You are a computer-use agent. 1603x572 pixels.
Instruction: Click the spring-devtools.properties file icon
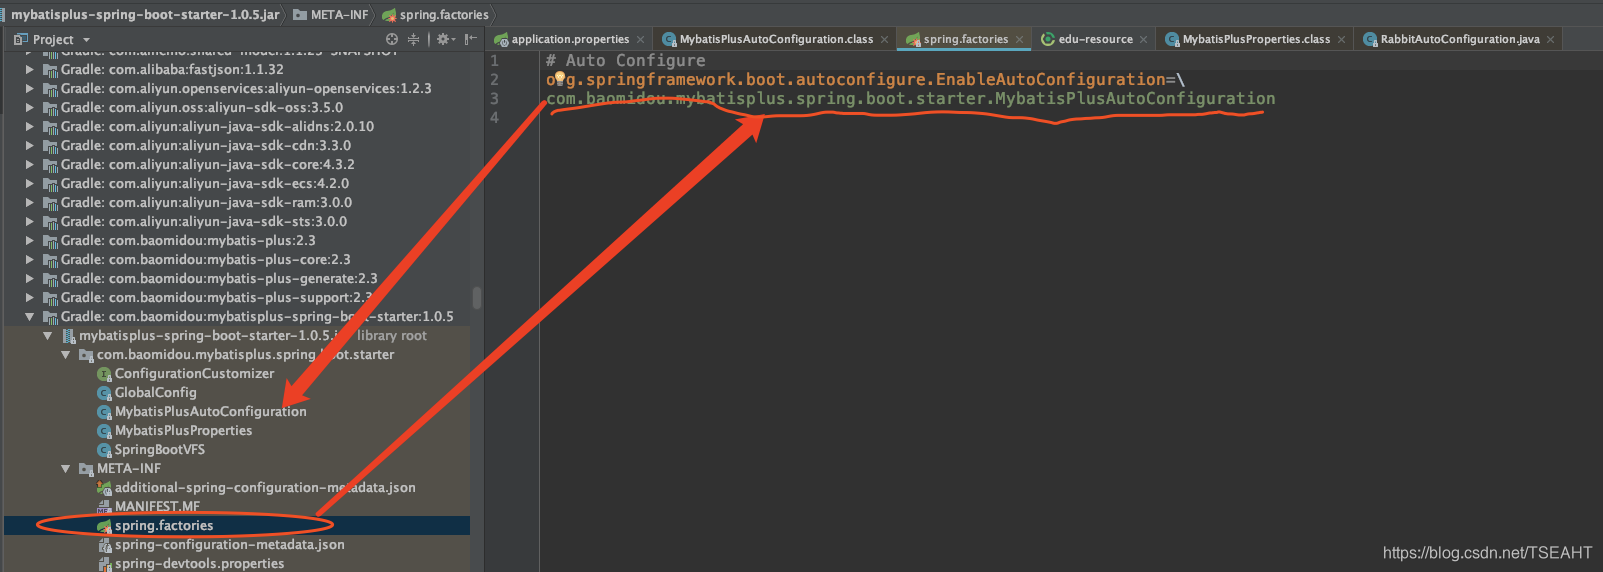[104, 564]
